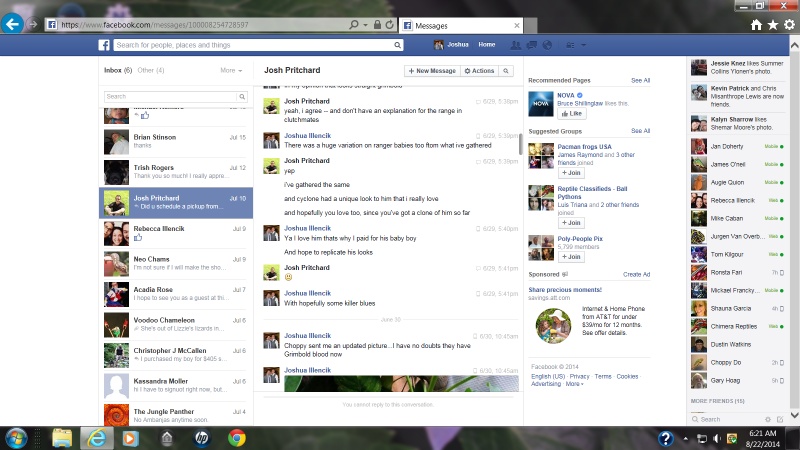Click the lock security icon in address bar
800x450 pixels.
pos(377,24)
